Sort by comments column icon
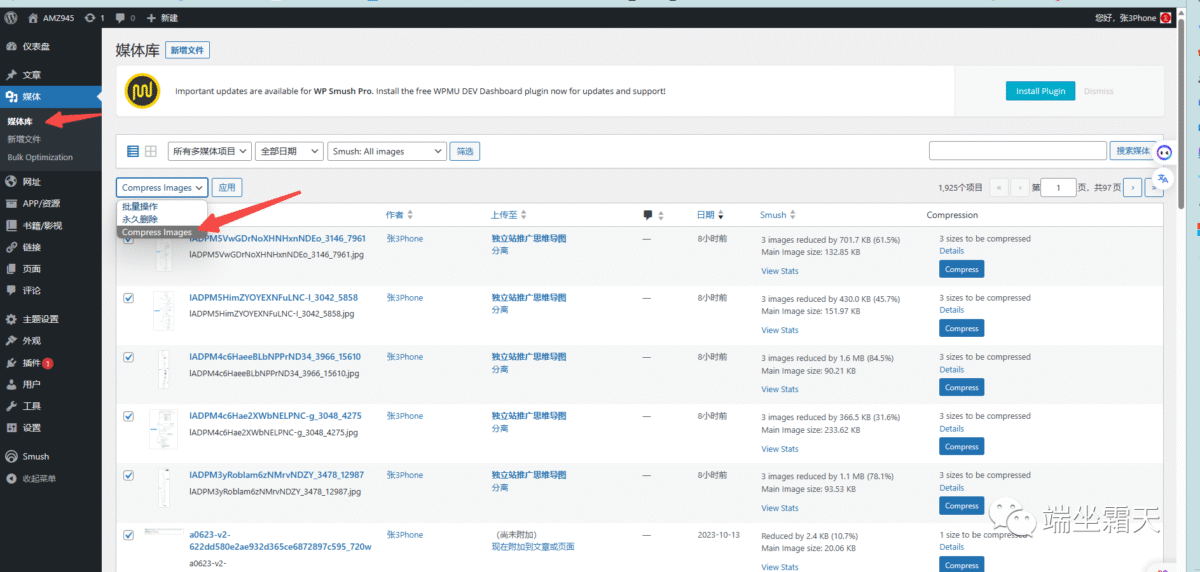Image resolution: width=1200 pixels, height=572 pixels. 648,215
